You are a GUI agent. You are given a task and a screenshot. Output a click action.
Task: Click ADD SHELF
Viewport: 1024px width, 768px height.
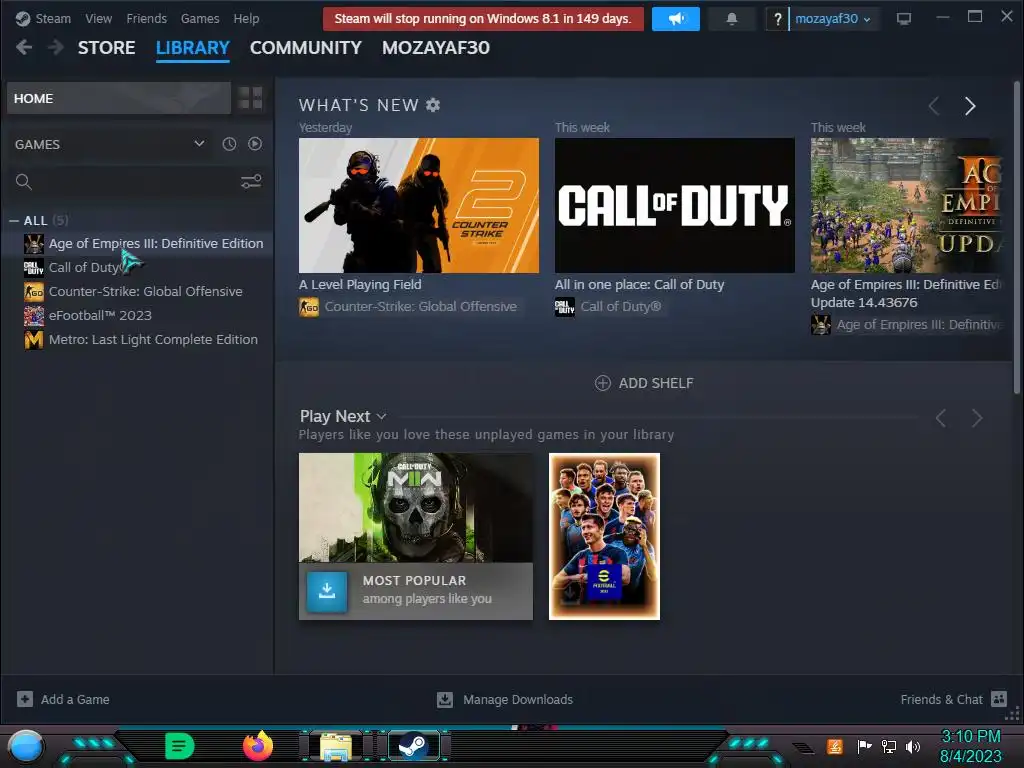pyautogui.click(x=644, y=383)
